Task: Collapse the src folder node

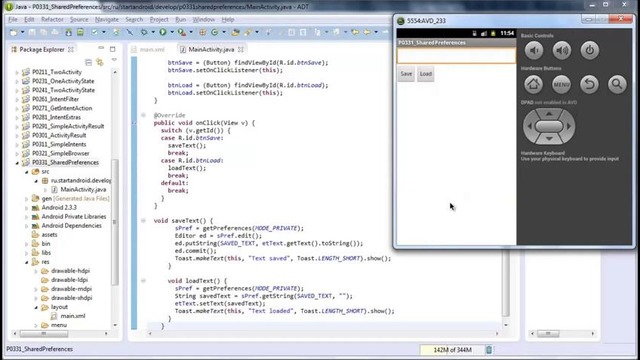Action: pos(27,172)
